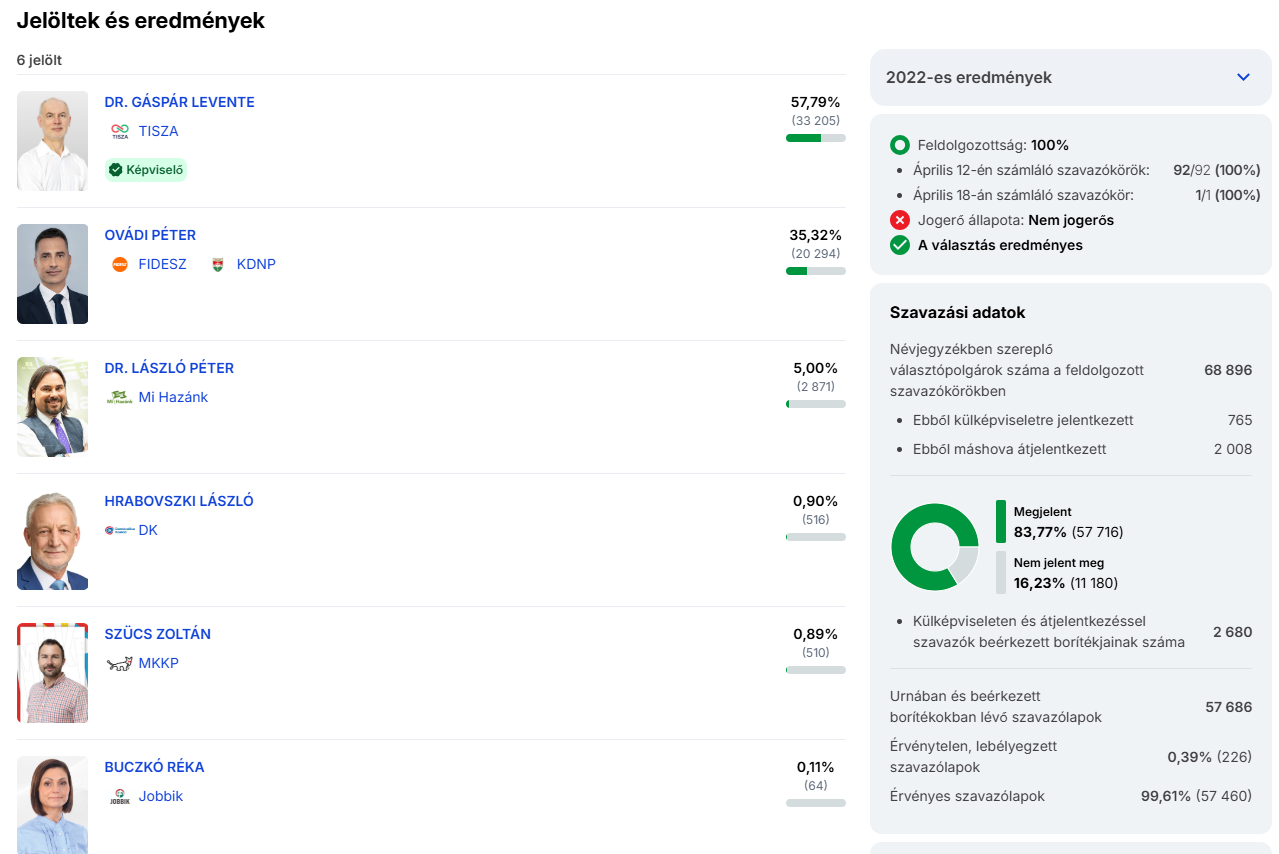This screenshot has height=854, width=1279.
Task: Click Dr. László Péter's portrait photo
Action: pyautogui.click(x=52, y=407)
